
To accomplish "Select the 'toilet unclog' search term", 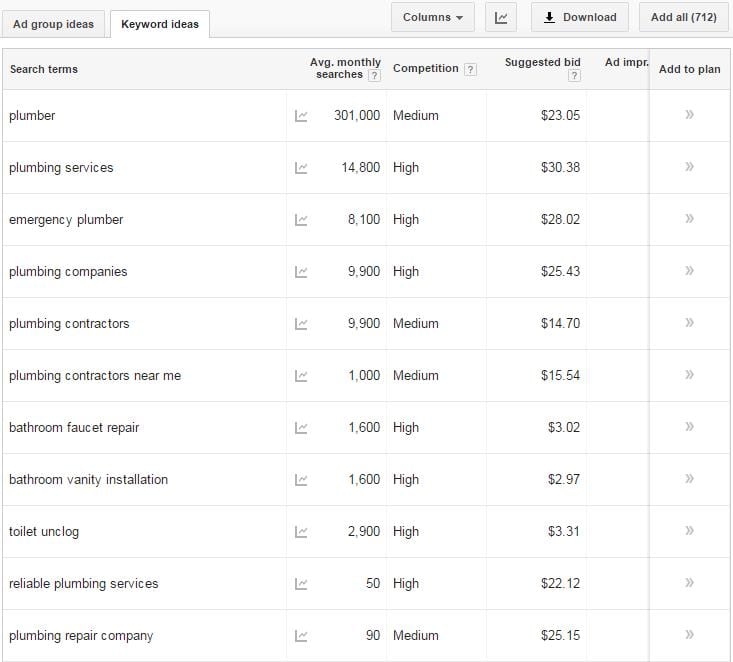I will 44,532.
